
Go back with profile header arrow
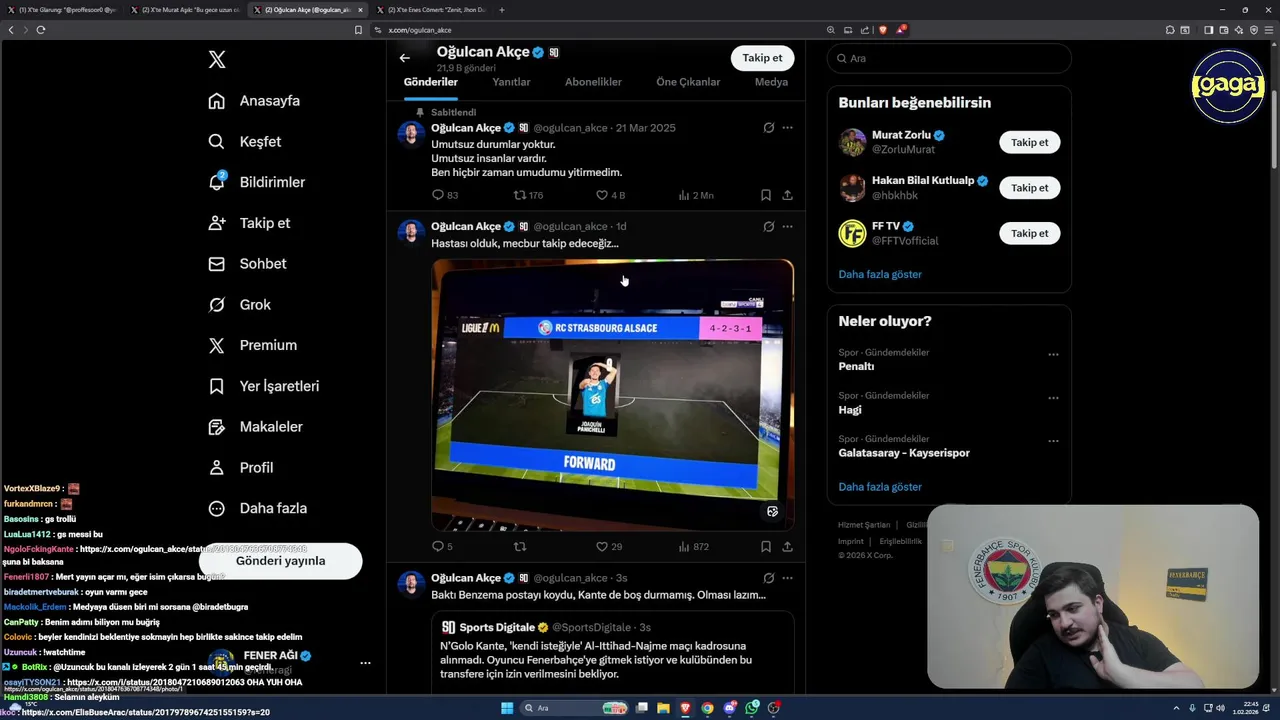404,58
